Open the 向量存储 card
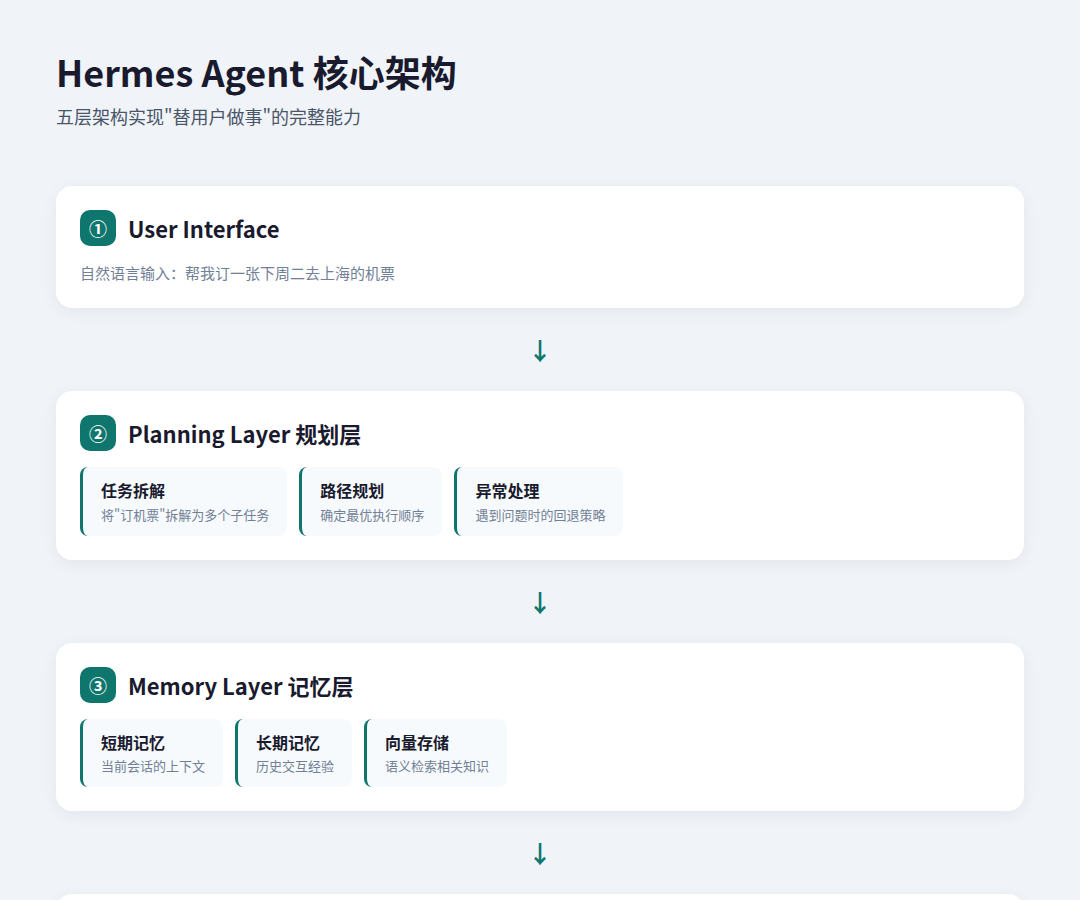The image size is (1080, 900). pos(436,754)
